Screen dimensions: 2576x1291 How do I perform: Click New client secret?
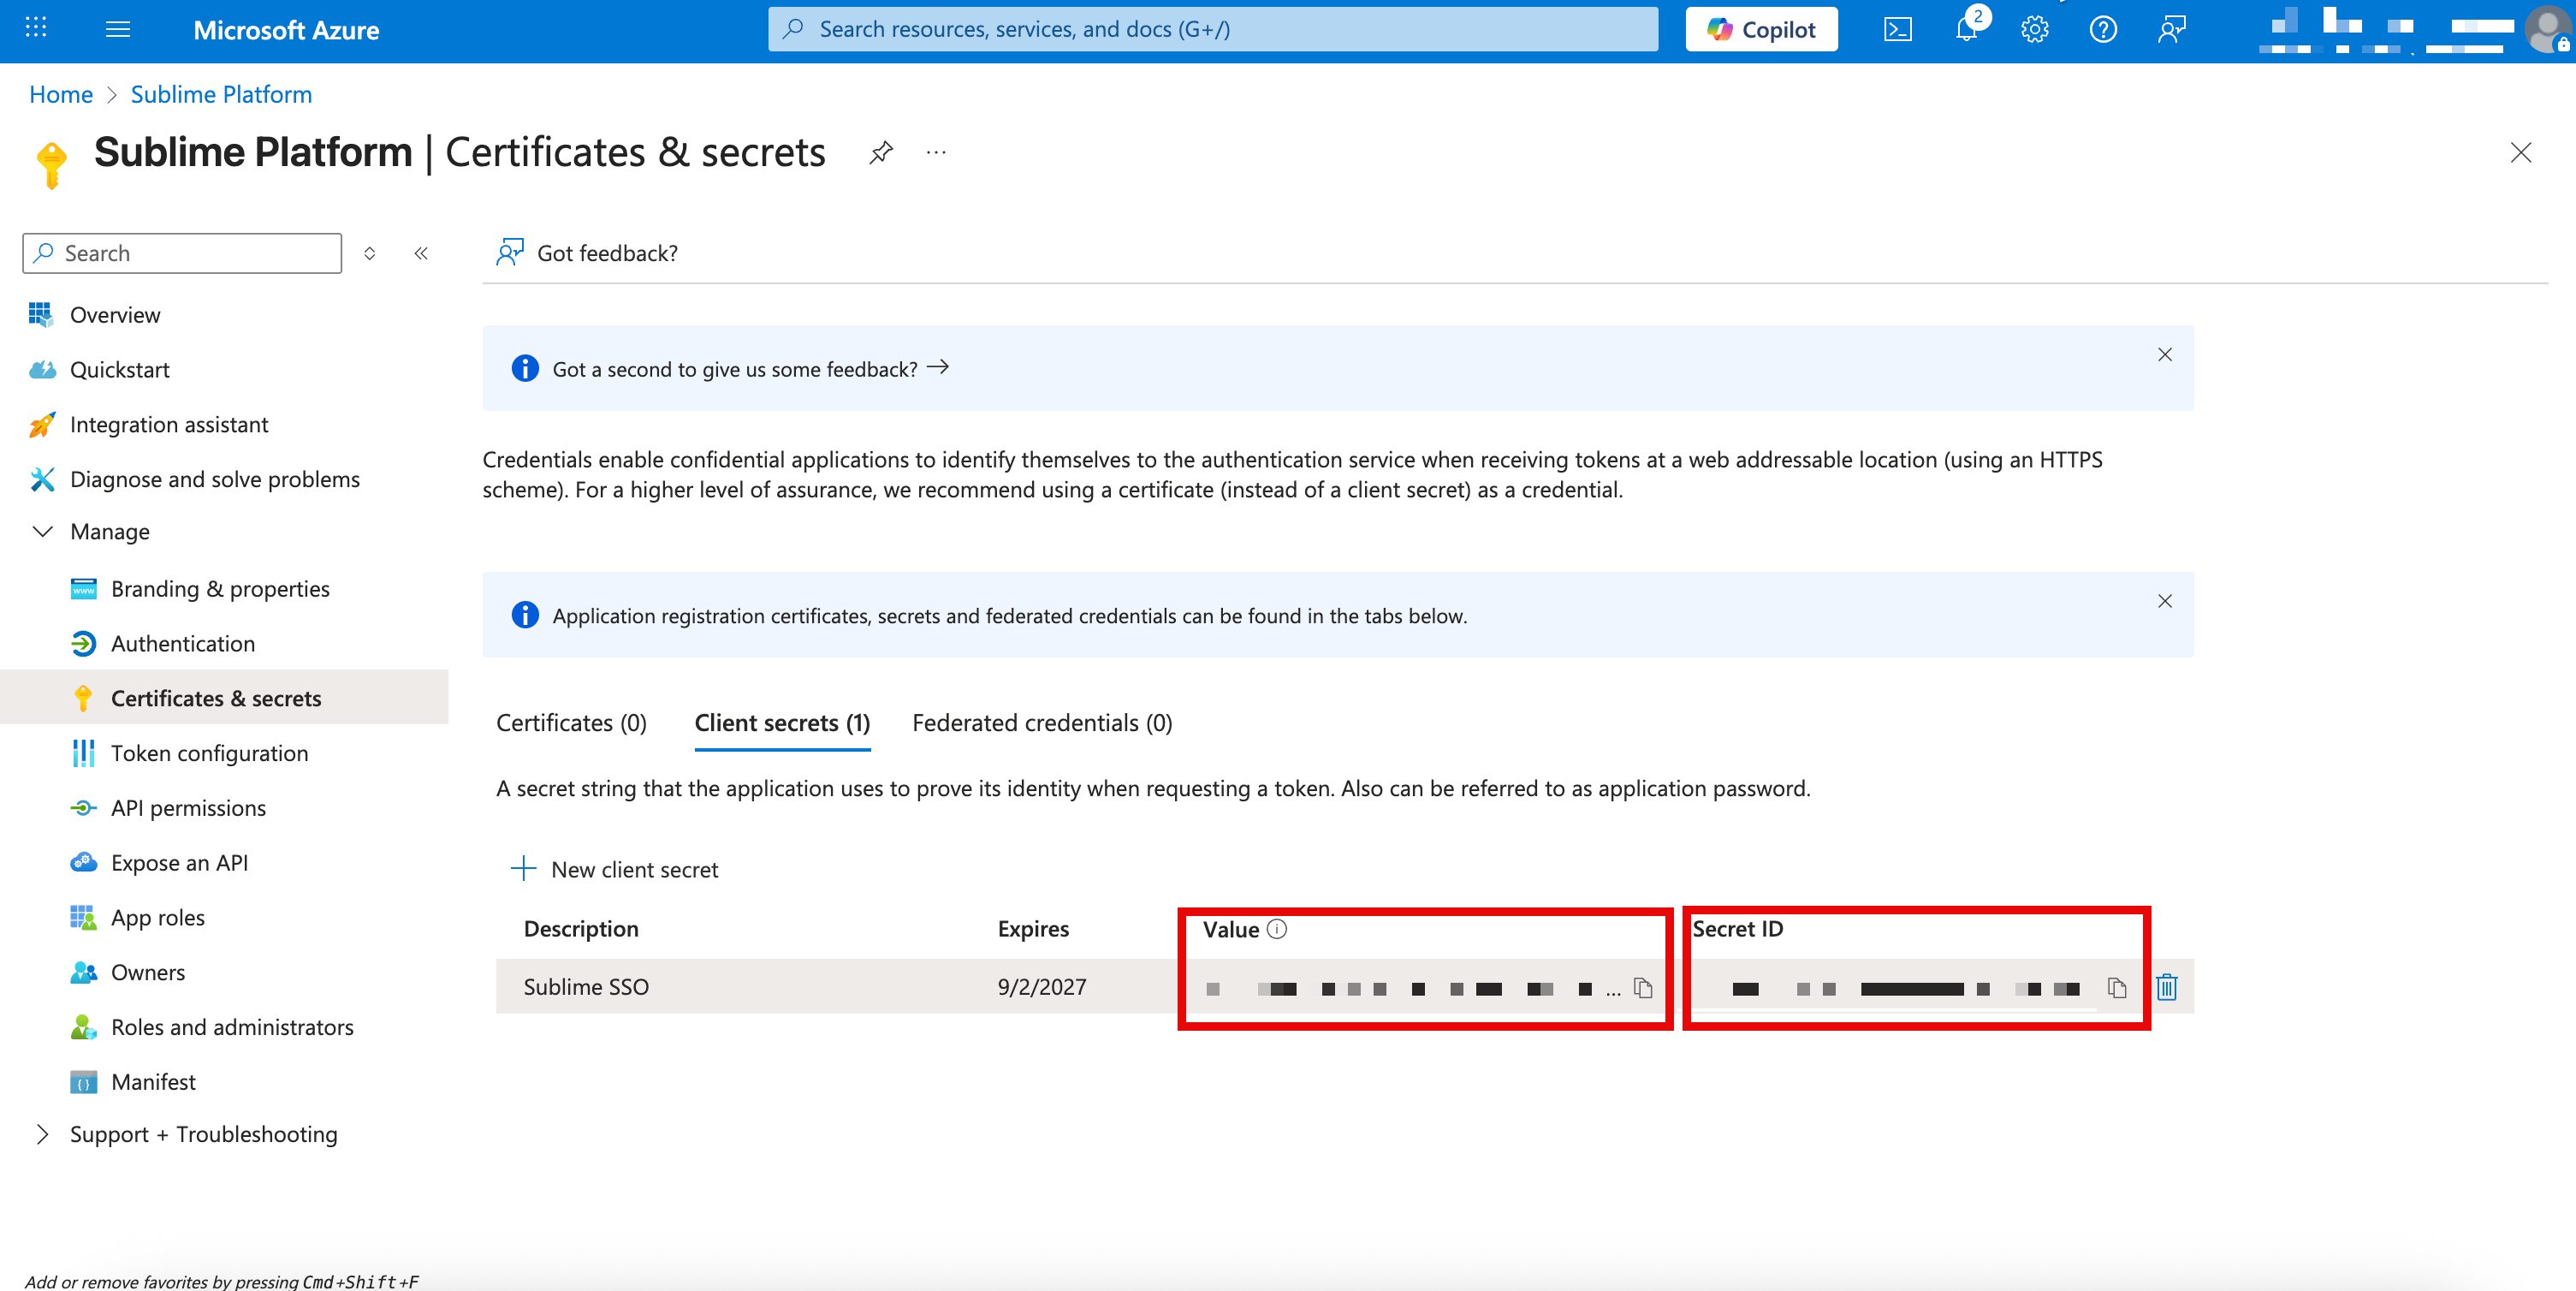(x=615, y=869)
